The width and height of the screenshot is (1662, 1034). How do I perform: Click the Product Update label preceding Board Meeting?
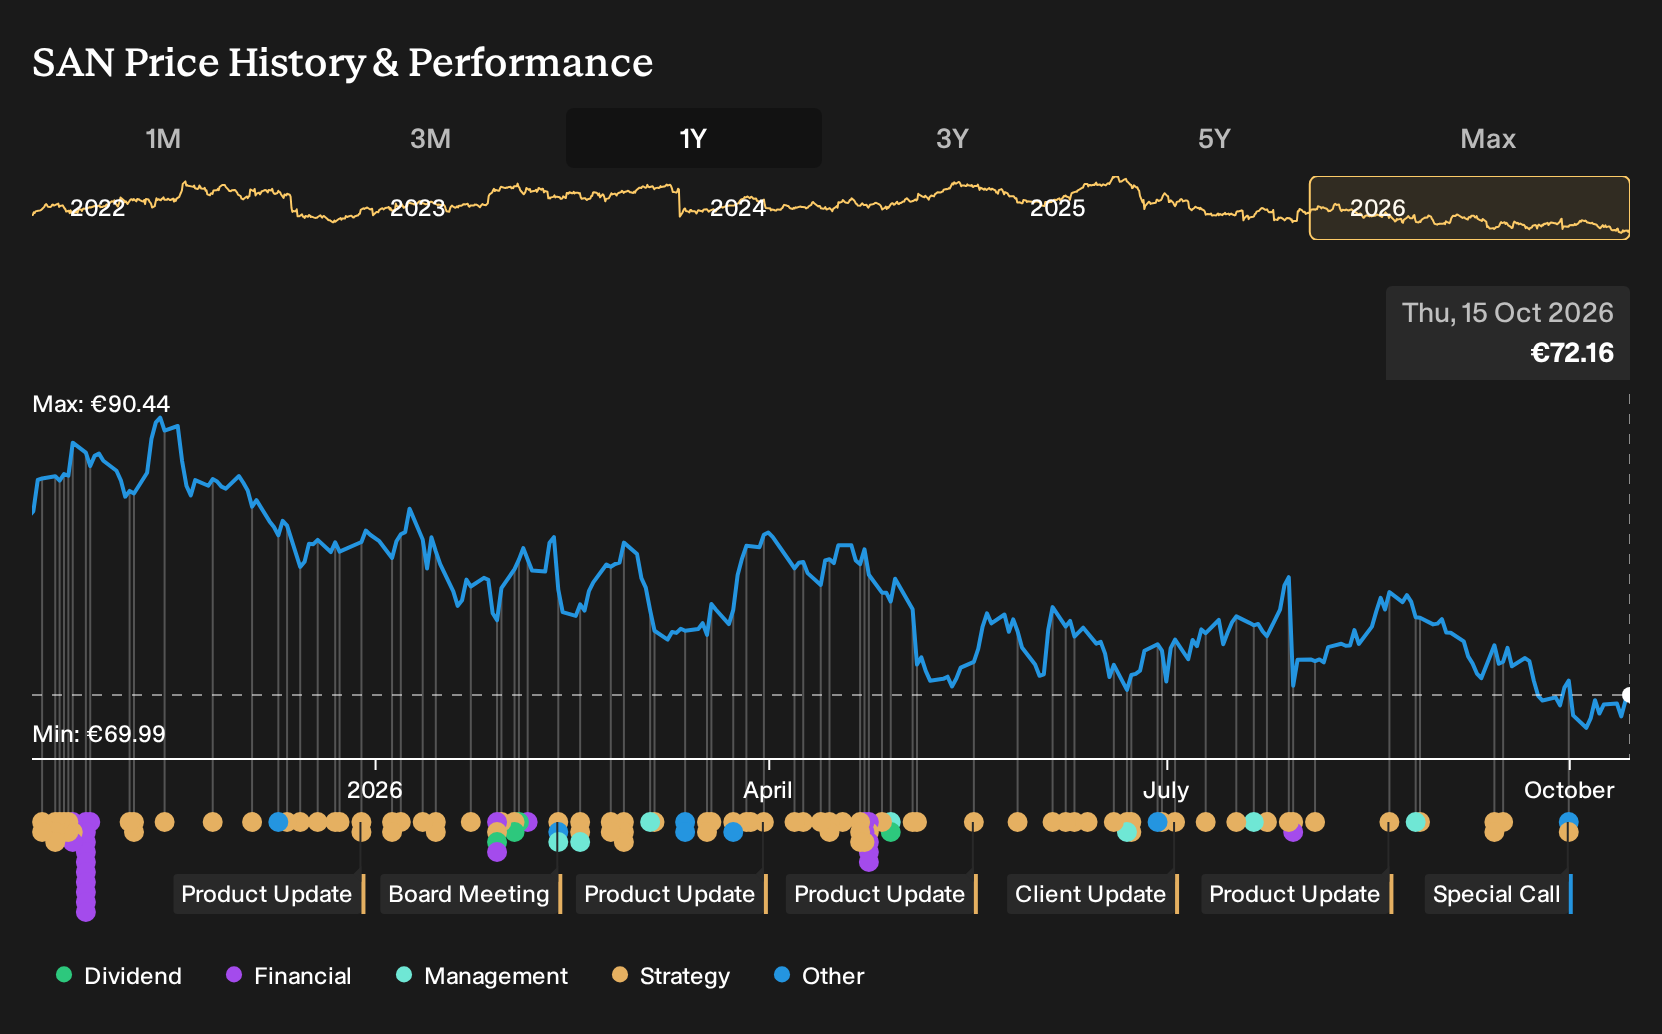coord(267,894)
